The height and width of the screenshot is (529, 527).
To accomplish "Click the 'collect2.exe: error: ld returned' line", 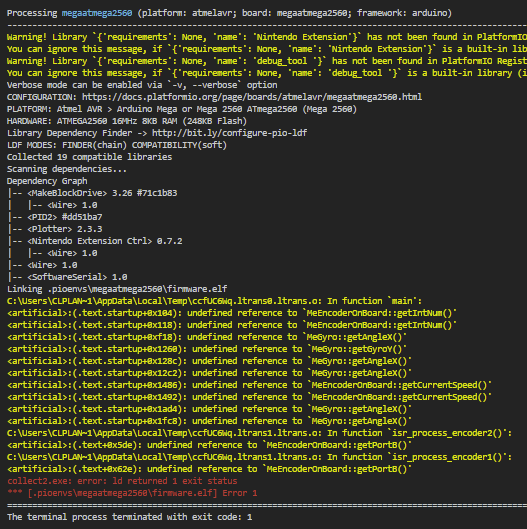I will tap(122, 481).
